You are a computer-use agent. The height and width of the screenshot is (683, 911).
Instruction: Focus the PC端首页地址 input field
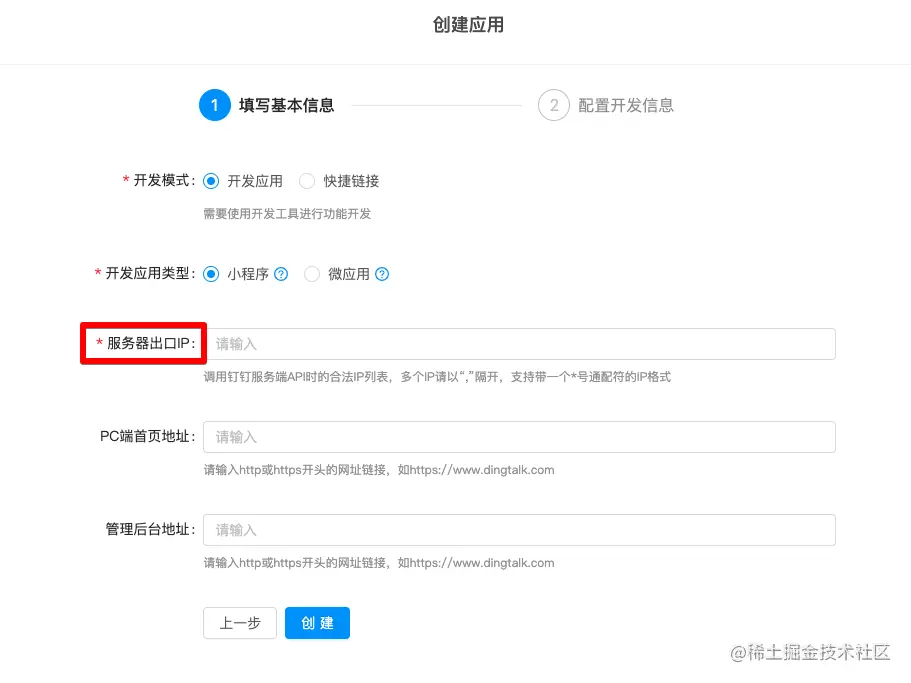point(519,437)
